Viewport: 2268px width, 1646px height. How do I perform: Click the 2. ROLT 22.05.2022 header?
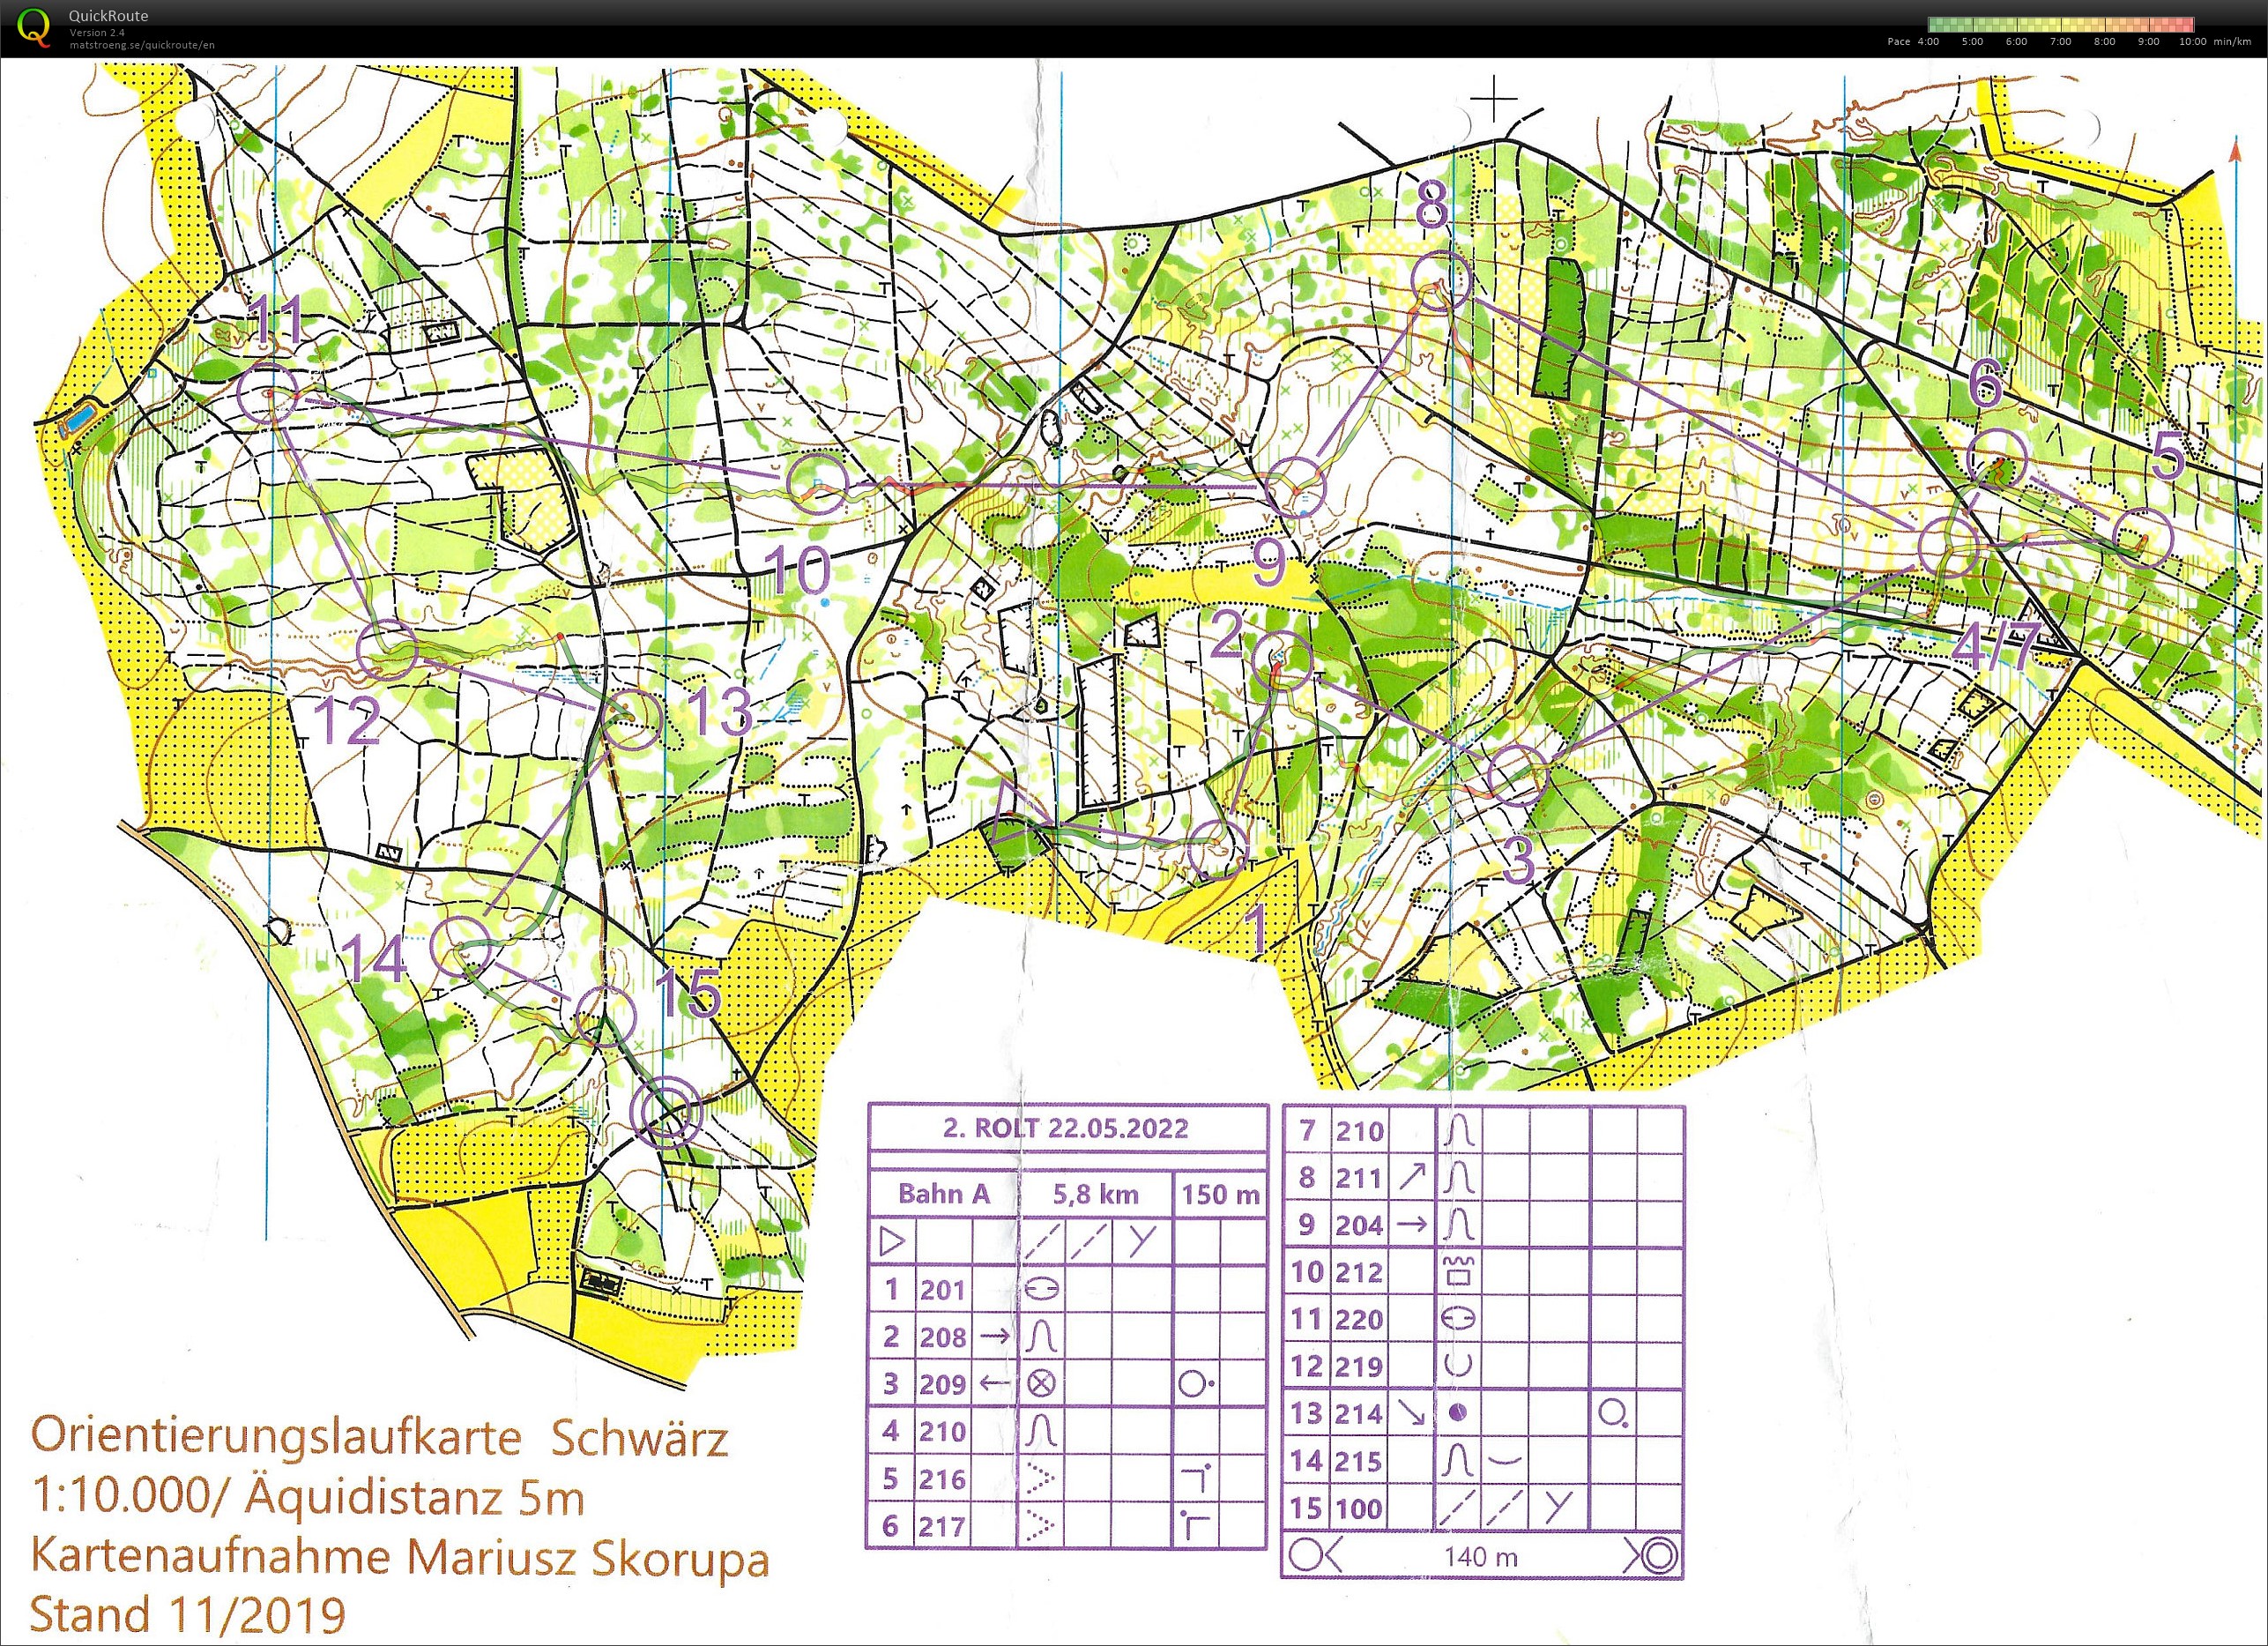[1065, 1128]
